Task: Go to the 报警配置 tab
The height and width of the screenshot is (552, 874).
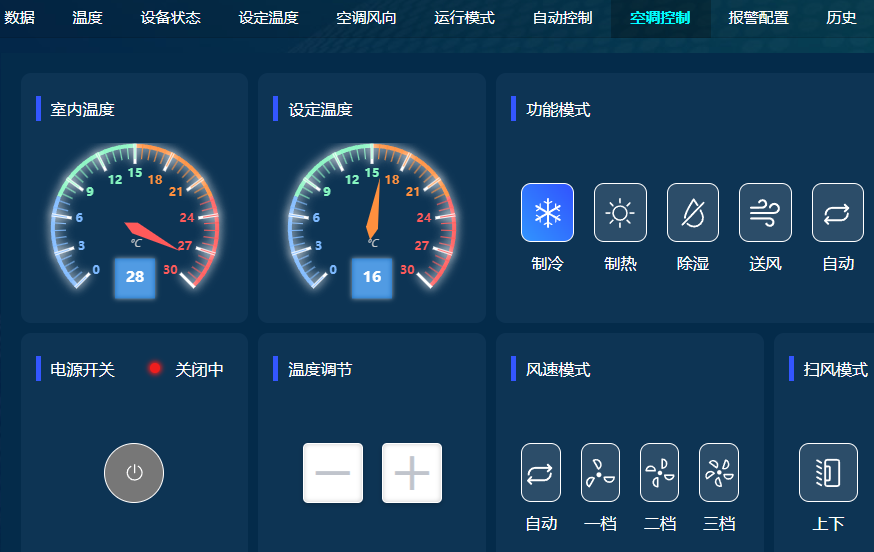Action: tap(758, 18)
